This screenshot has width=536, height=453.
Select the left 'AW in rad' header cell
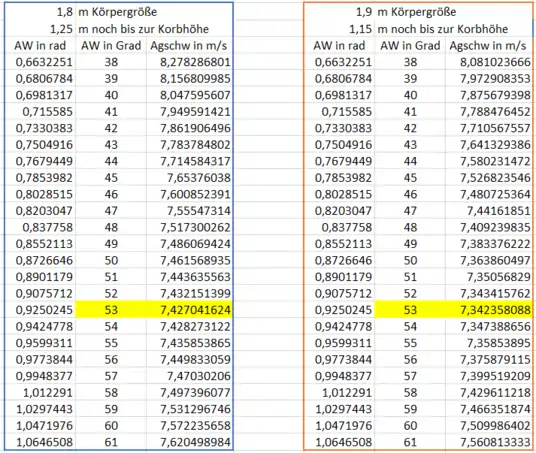pos(40,45)
